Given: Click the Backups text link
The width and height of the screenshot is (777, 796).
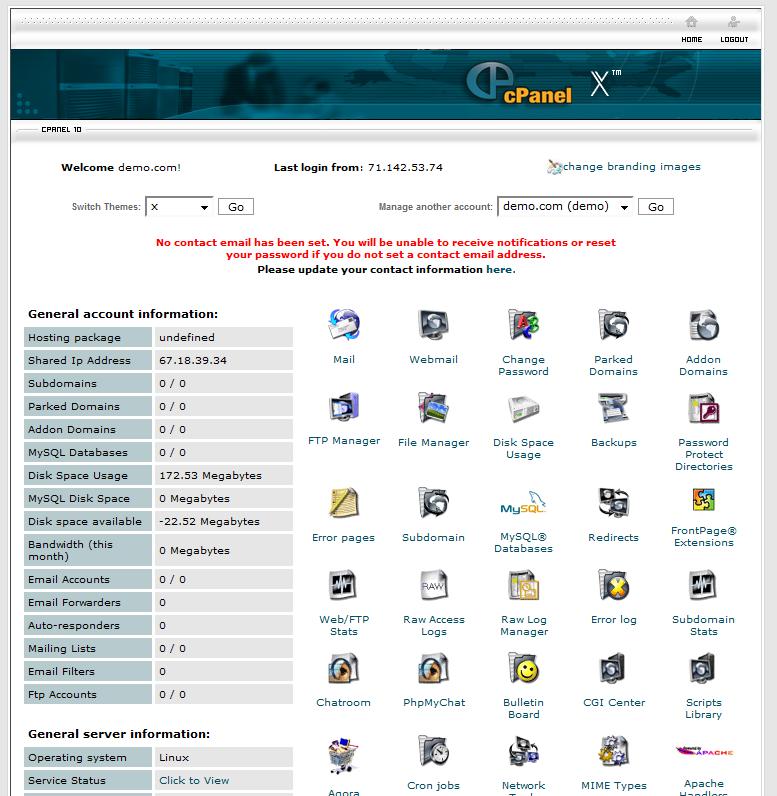Looking at the screenshot, I should (x=614, y=443).
